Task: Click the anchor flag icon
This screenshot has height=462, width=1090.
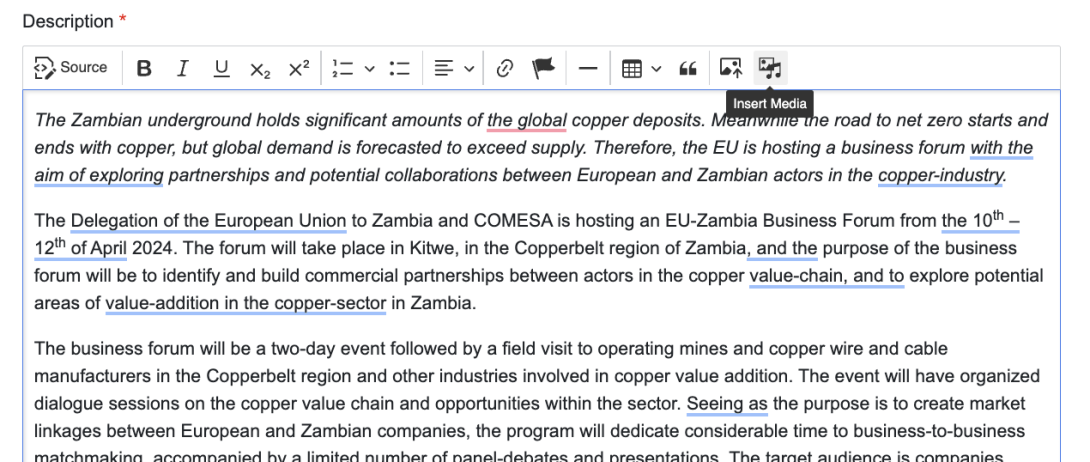Action: pyautogui.click(x=543, y=68)
